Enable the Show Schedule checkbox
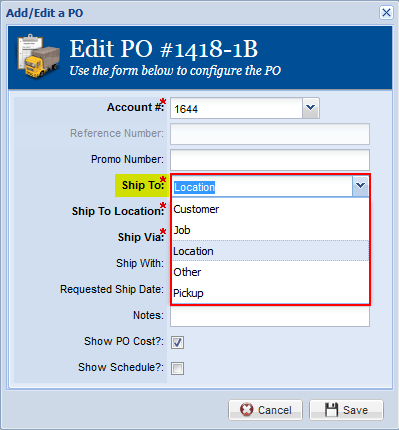The width and height of the screenshot is (399, 430). point(177,368)
